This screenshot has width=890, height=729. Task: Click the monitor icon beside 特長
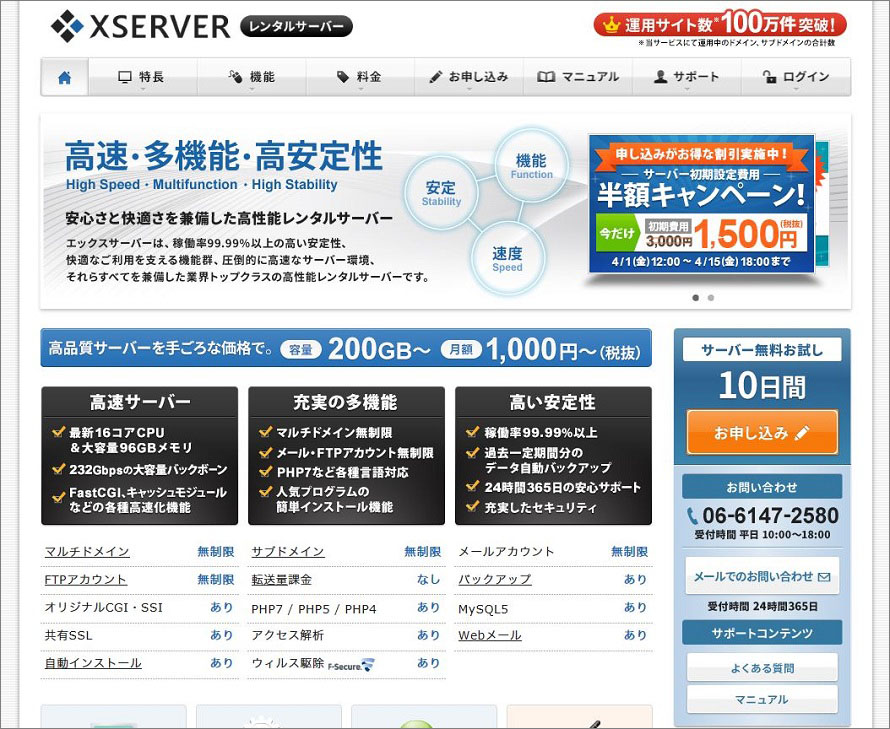(125, 77)
